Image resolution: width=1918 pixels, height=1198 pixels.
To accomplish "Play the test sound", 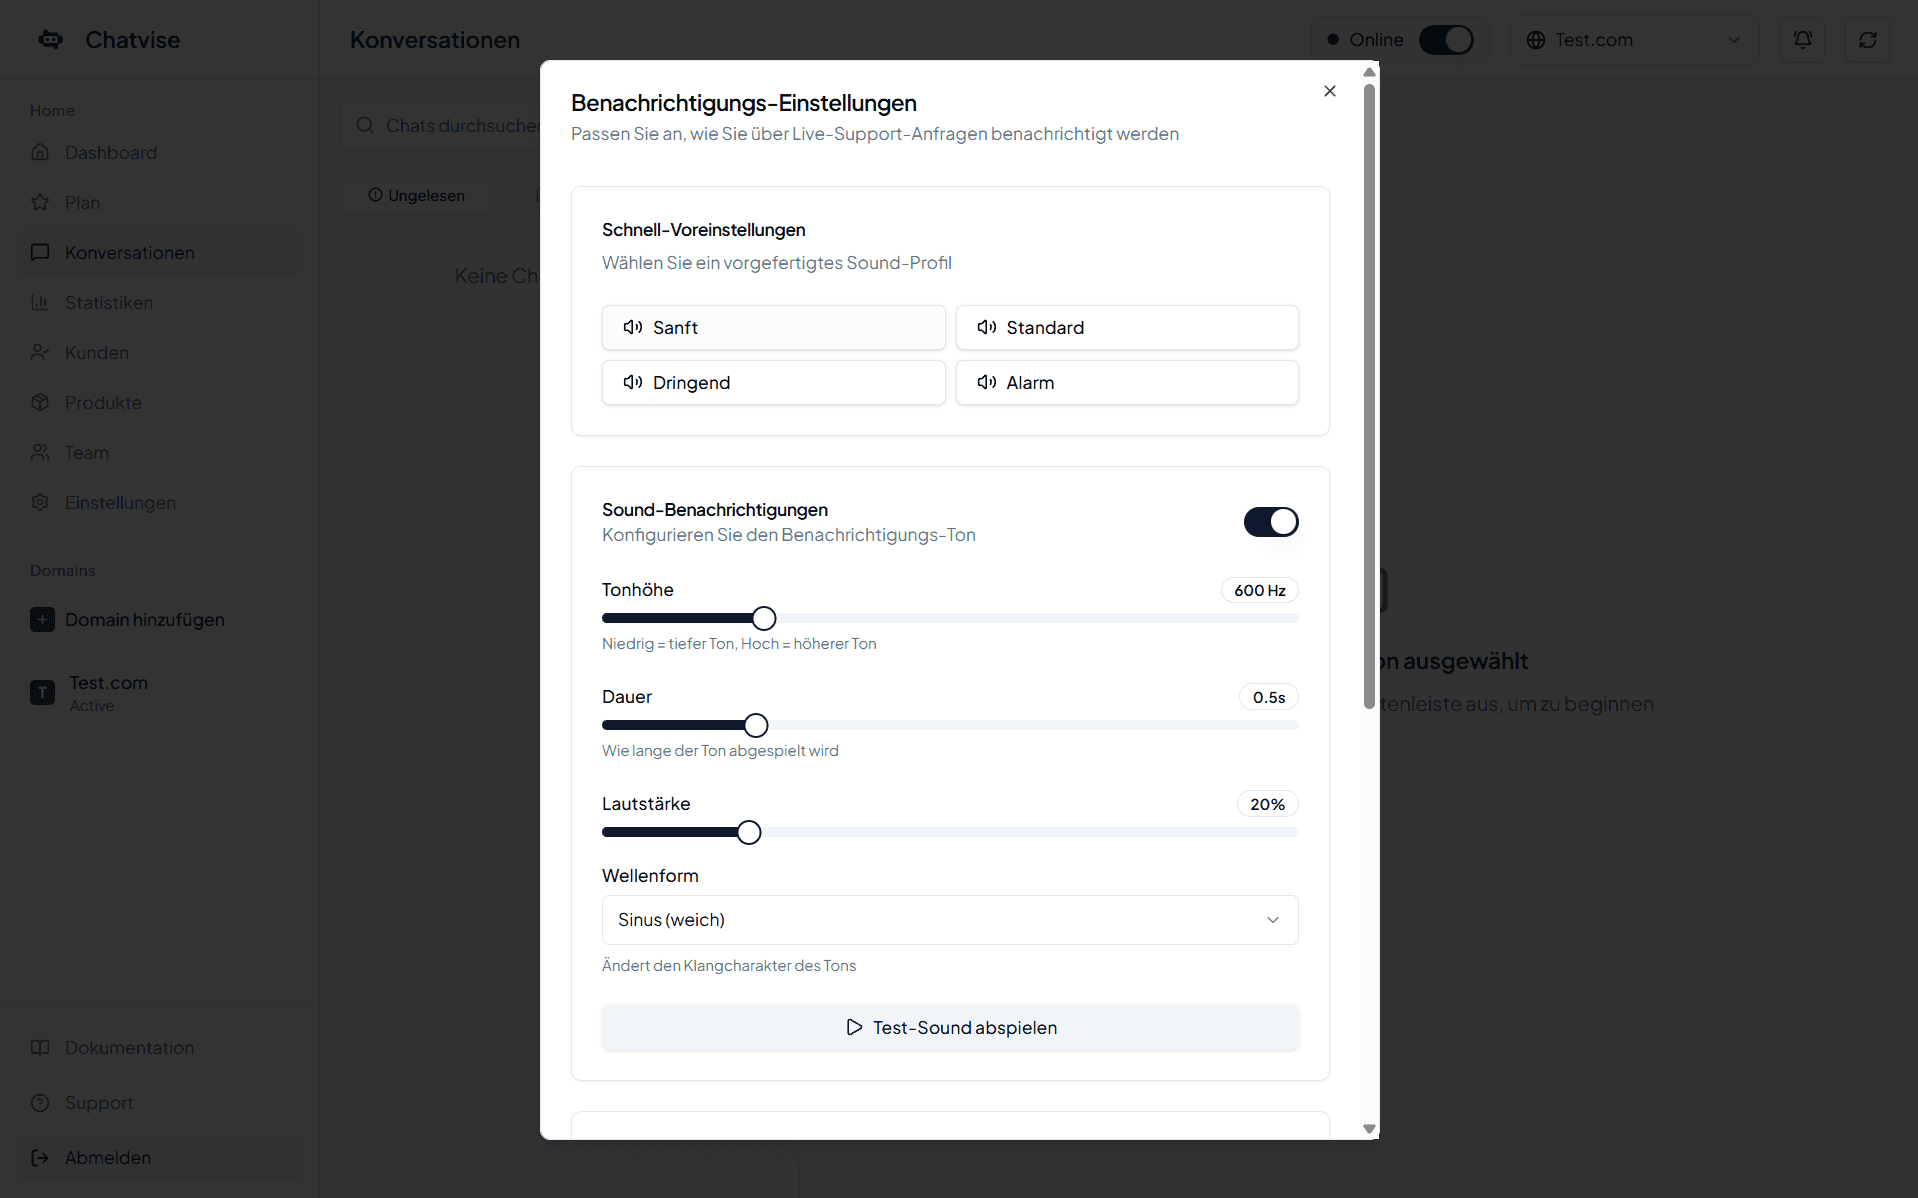I will pyautogui.click(x=949, y=1027).
